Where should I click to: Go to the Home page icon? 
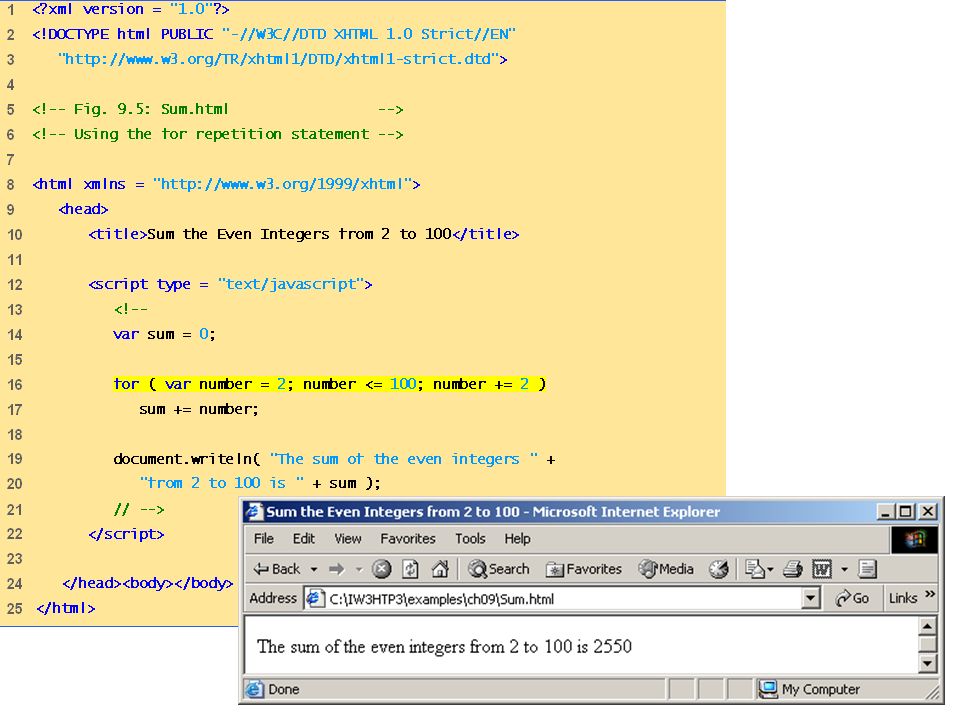pos(440,569)
